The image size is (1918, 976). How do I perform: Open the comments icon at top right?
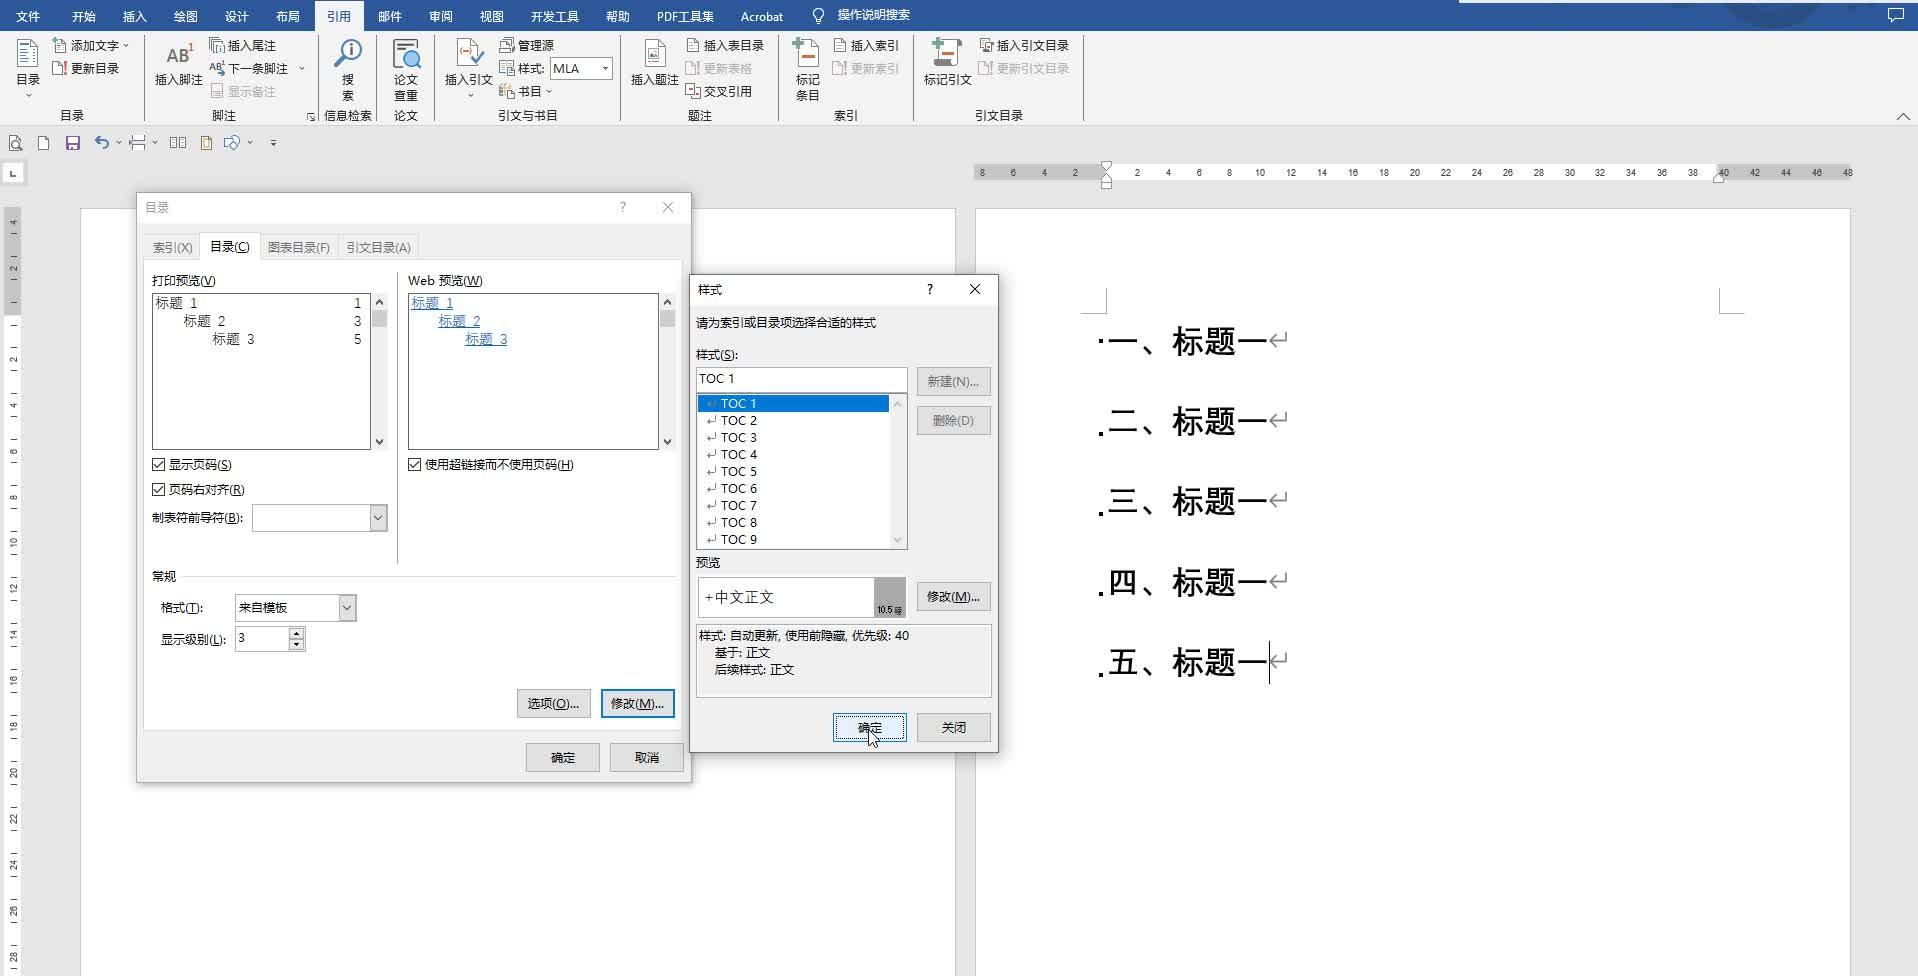[1895, 15]
